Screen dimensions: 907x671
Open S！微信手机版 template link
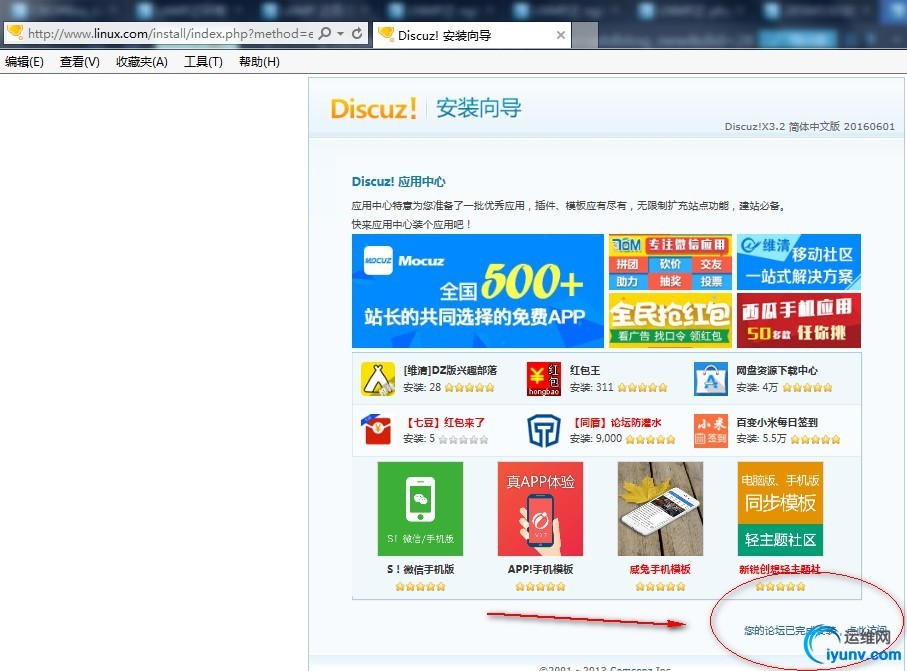point(421,569)
